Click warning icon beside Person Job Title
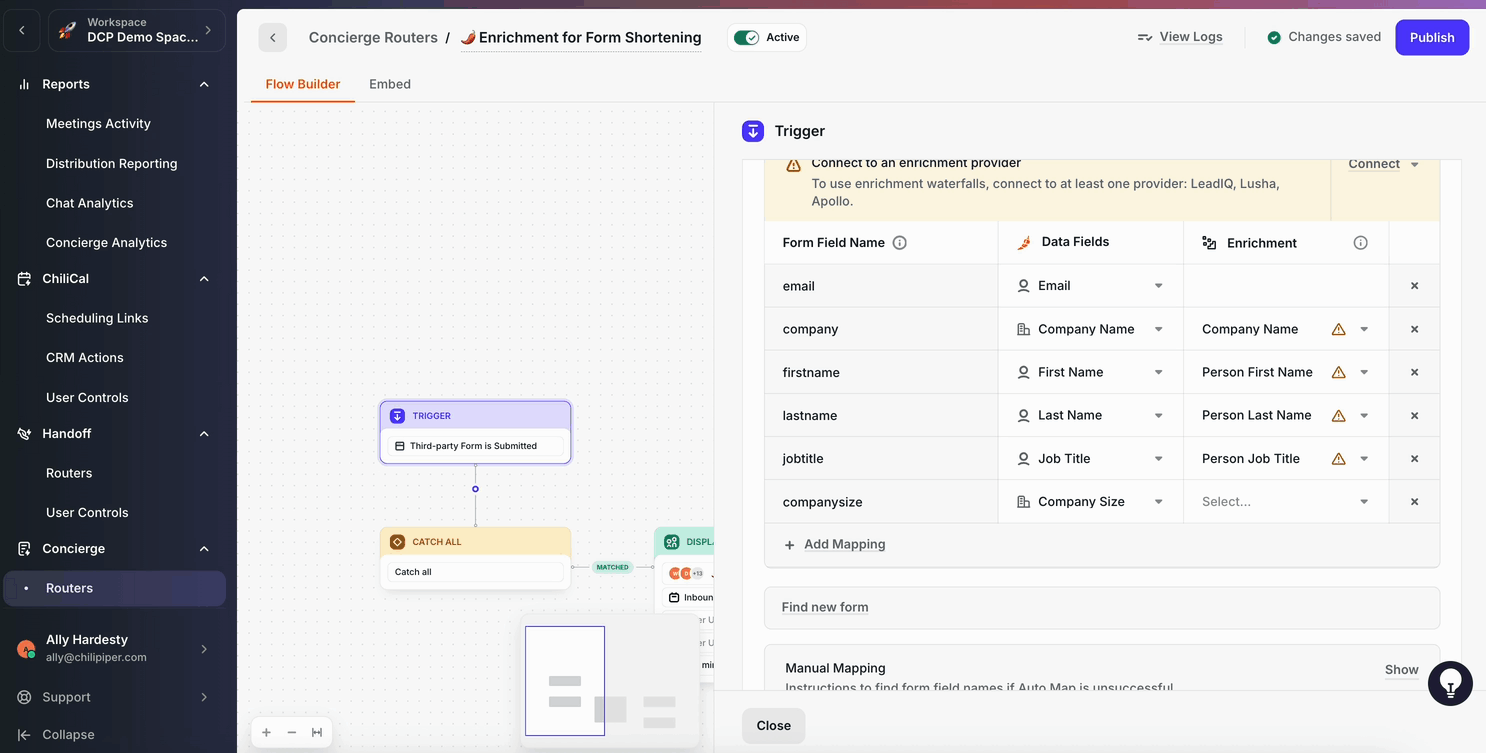This screenshot has width=1486, height=753. click(1338, 458)
